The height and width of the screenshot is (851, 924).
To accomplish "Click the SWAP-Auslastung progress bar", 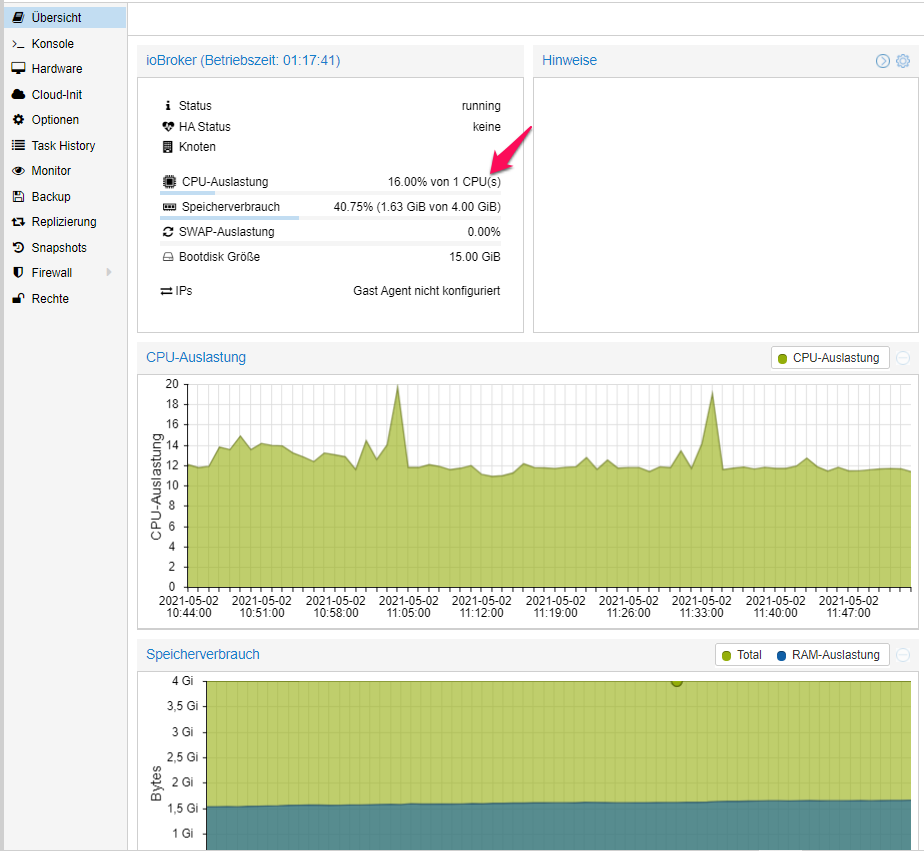I will coord(331,243).
